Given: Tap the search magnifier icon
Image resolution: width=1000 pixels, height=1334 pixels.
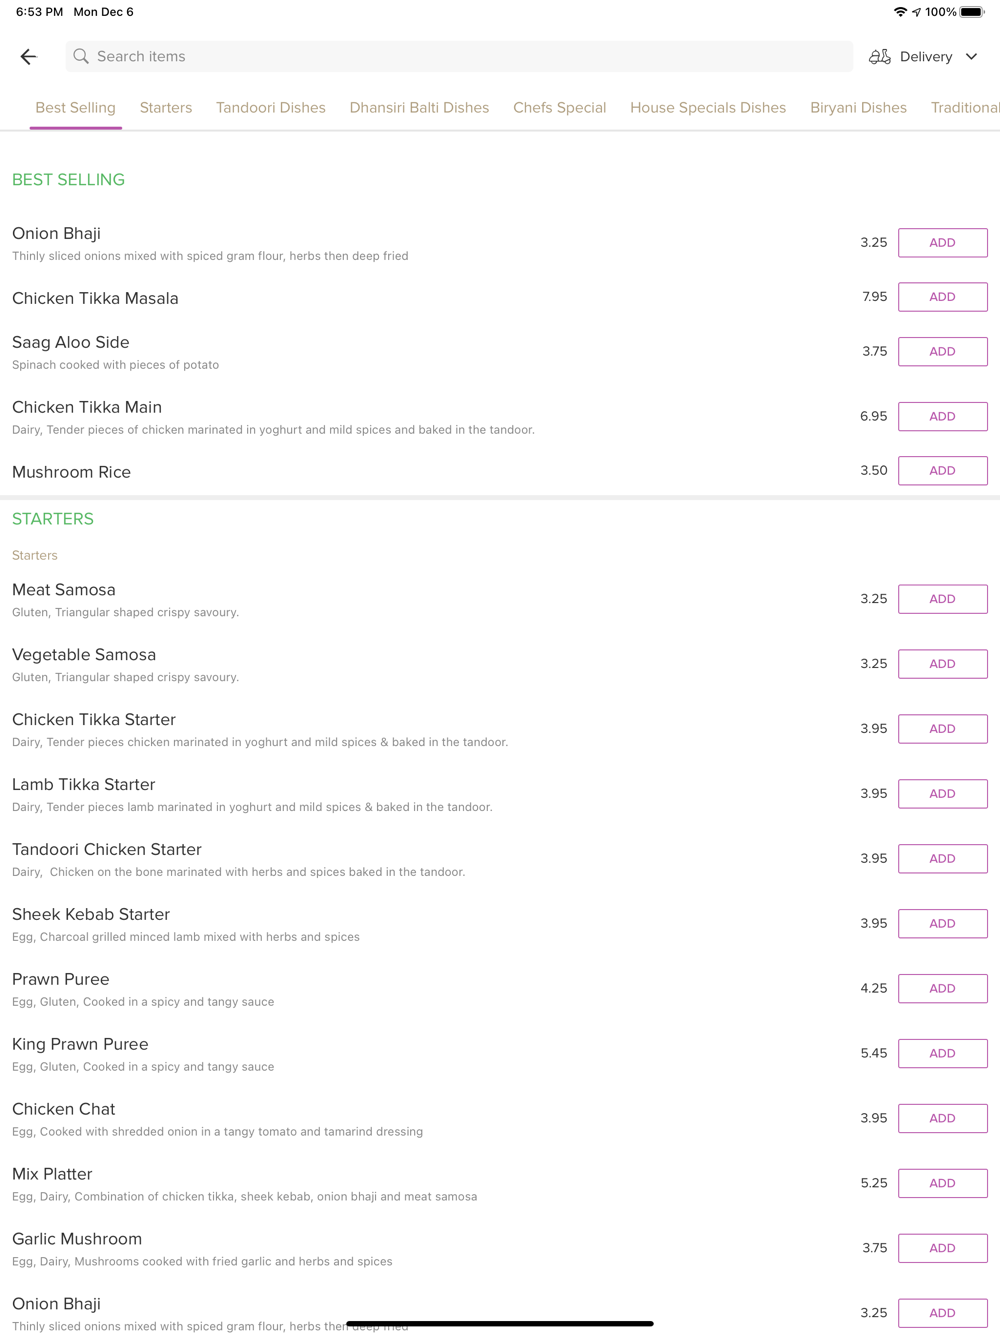Looking at the screenshot, I should pos(81,57).
